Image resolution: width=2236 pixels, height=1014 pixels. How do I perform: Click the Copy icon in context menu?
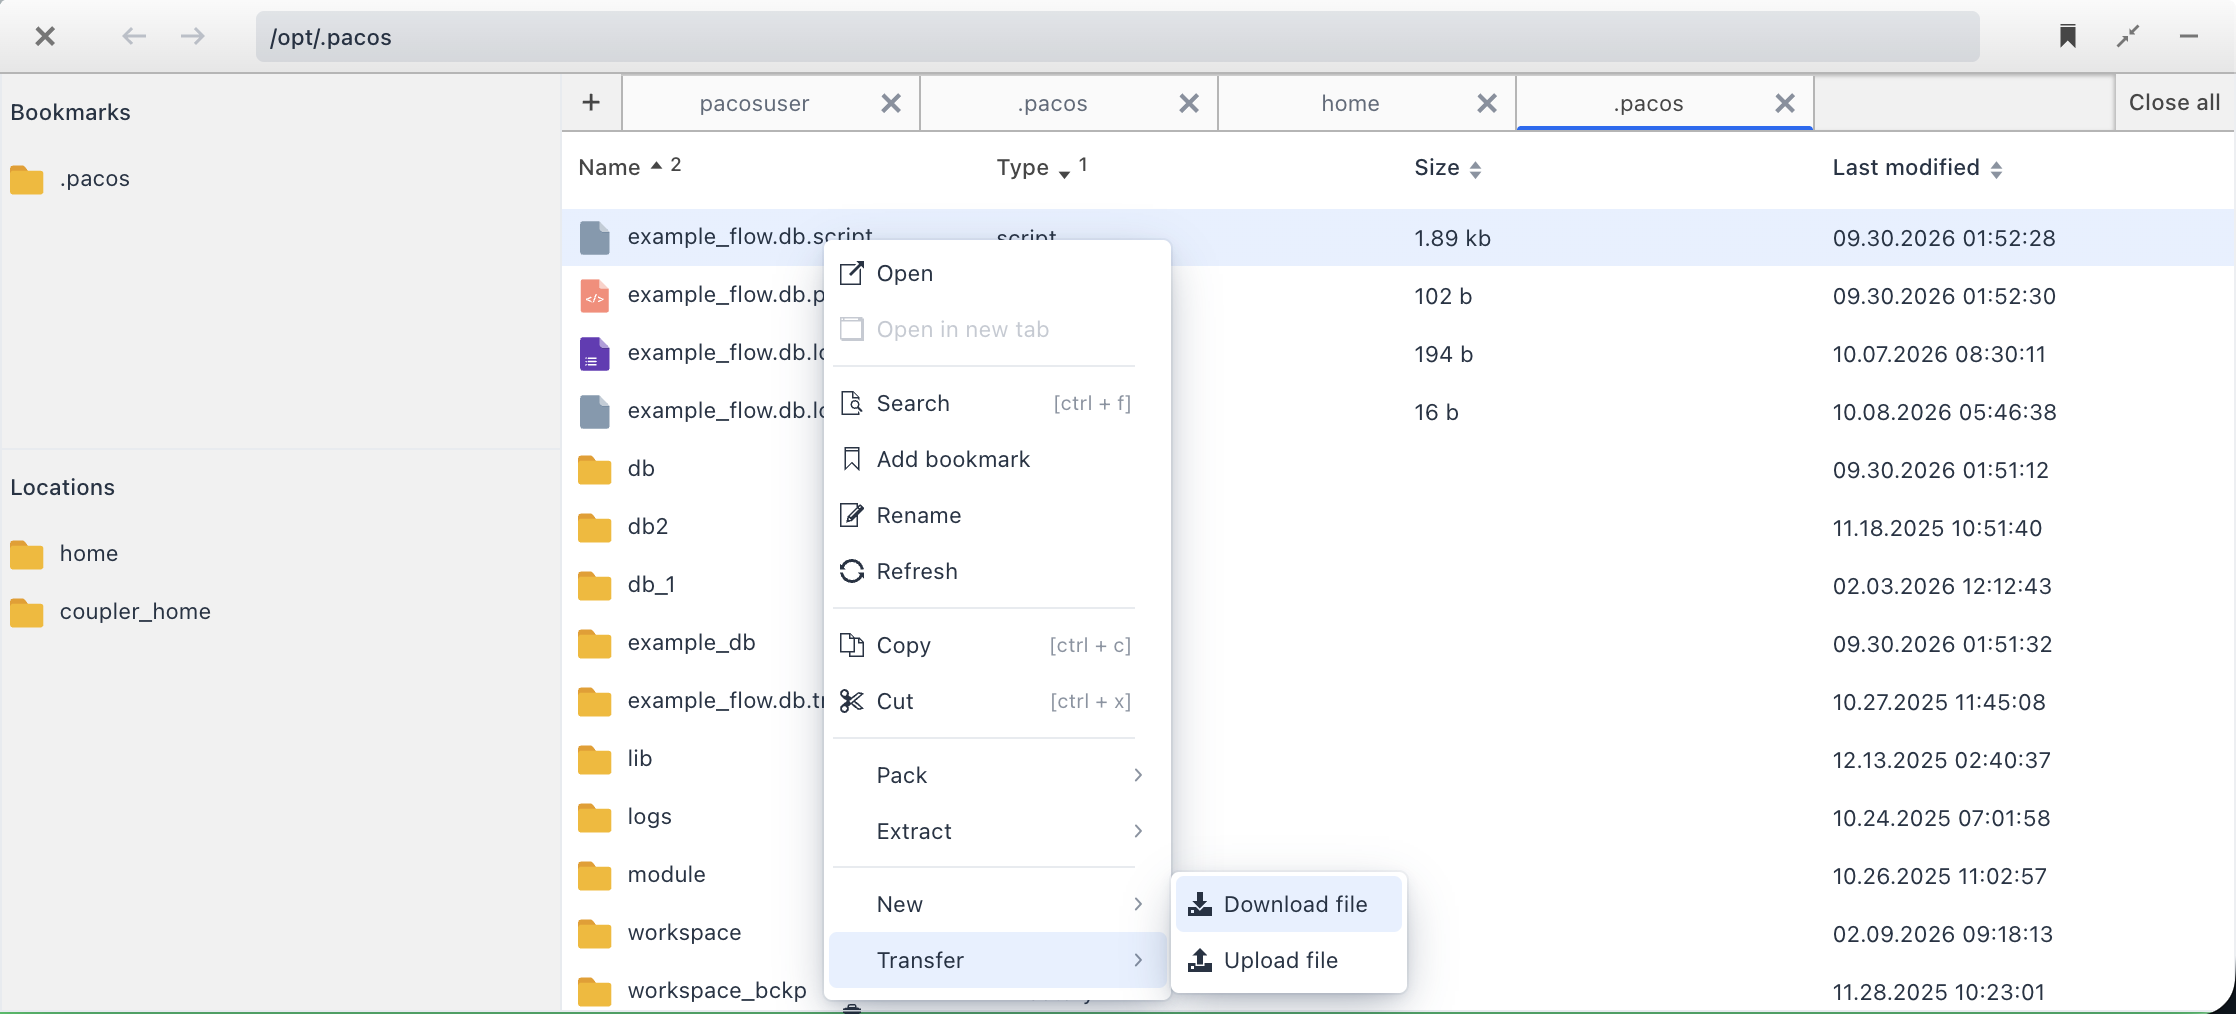point(852,645)
